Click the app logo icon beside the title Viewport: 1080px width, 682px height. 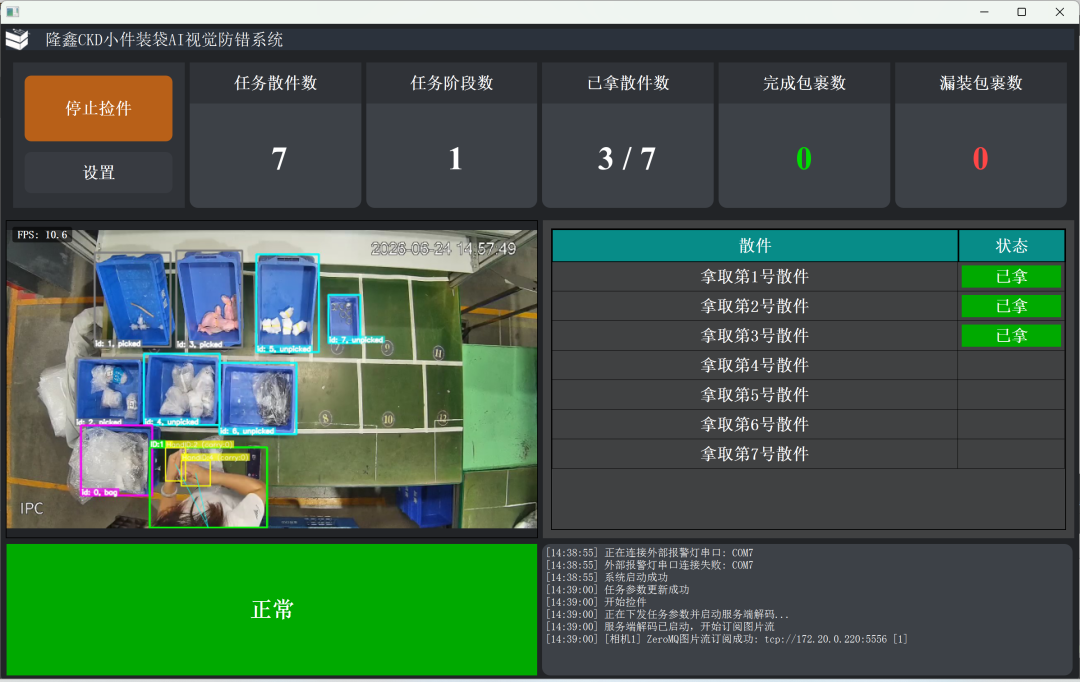click(17, 39)
